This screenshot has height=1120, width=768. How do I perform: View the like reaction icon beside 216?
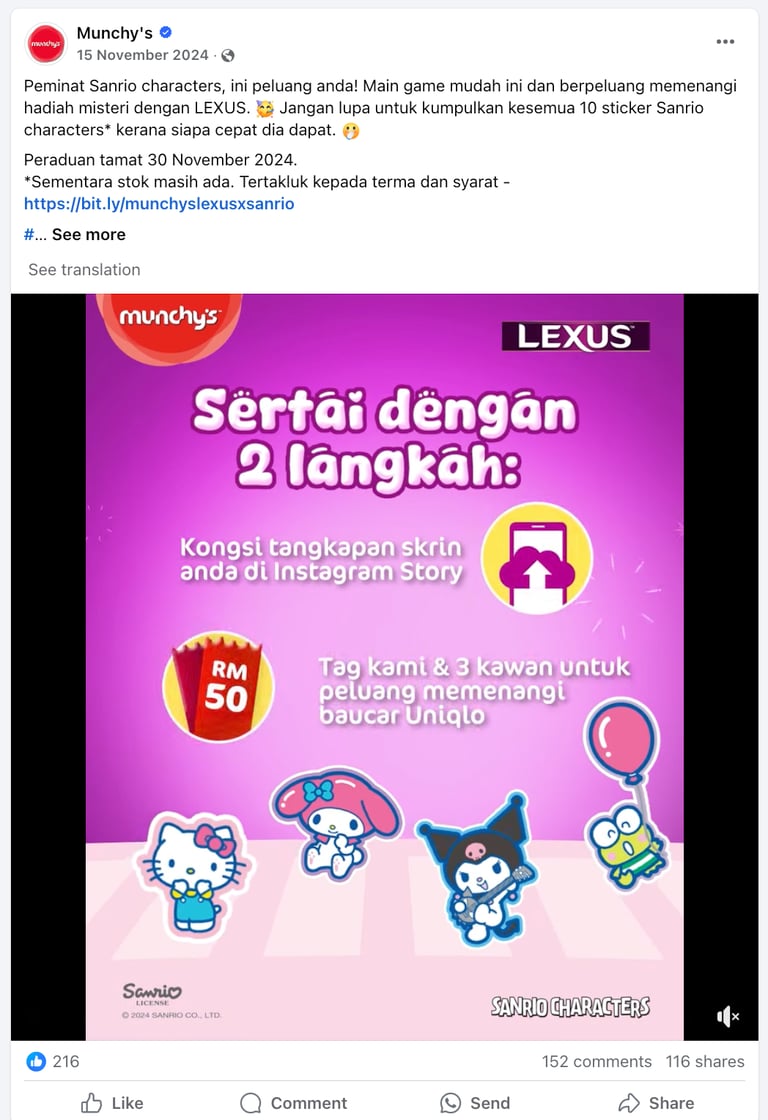36,1061
